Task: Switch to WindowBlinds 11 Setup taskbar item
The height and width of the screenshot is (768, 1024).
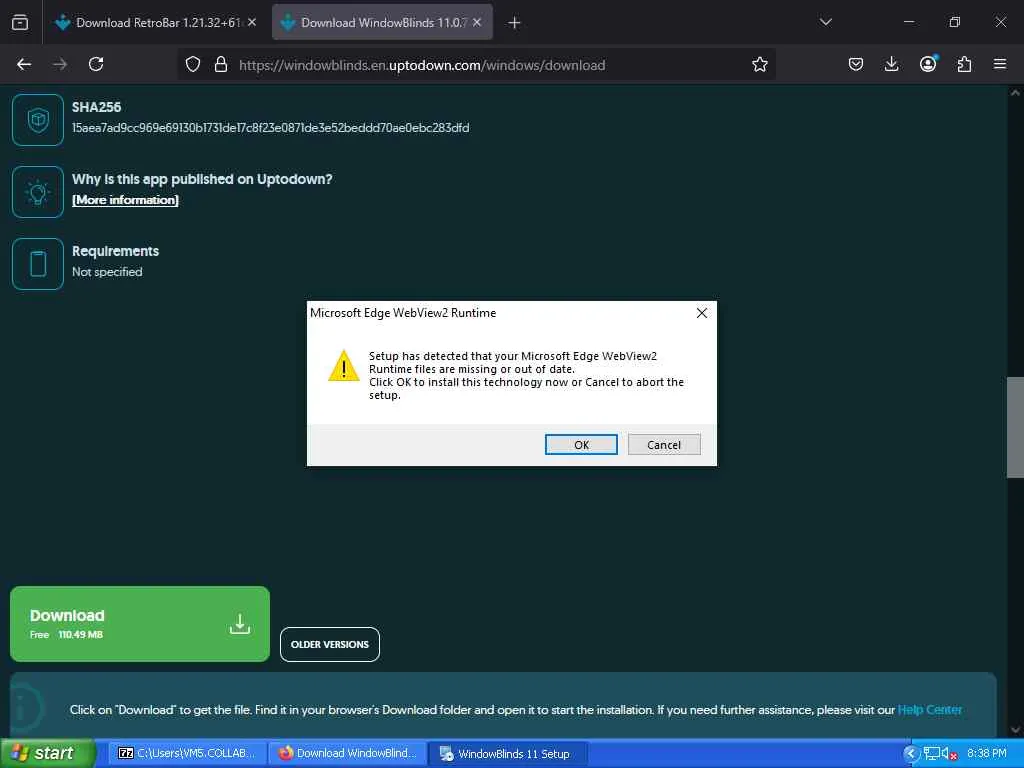Action: (508, 754)
